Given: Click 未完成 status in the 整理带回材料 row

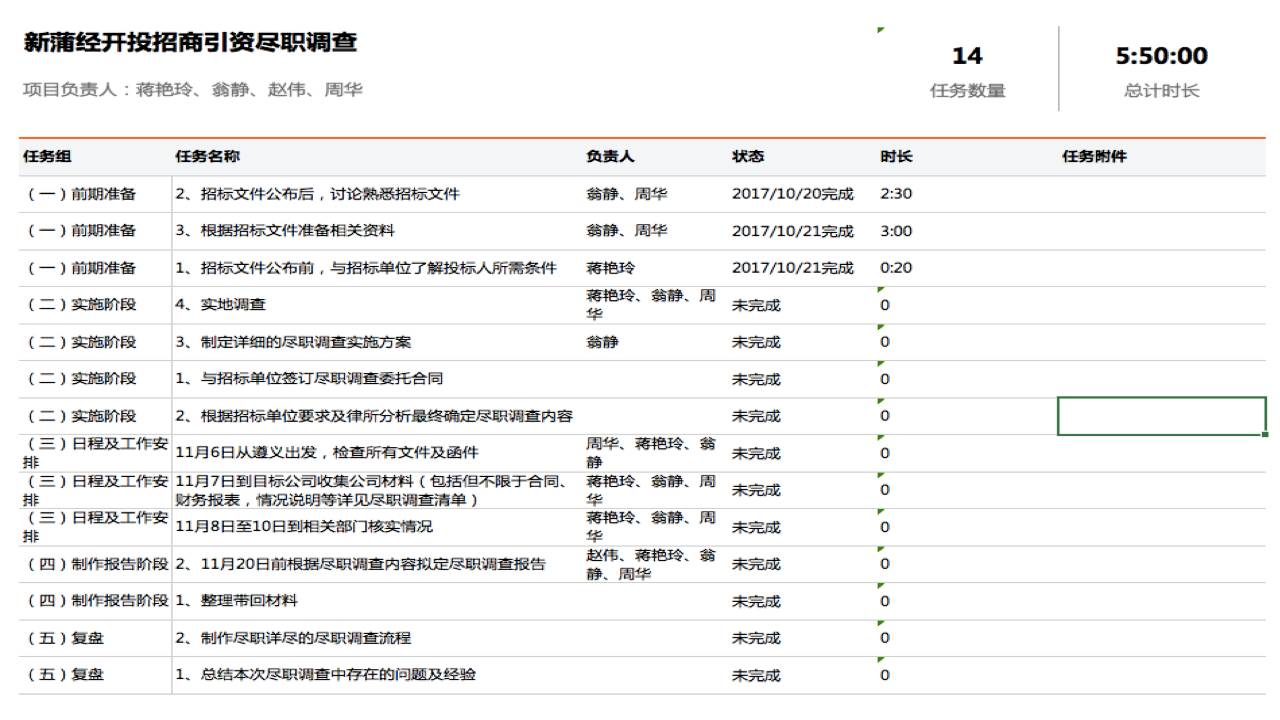Looking at the screenshot, I should pos(756,601).
